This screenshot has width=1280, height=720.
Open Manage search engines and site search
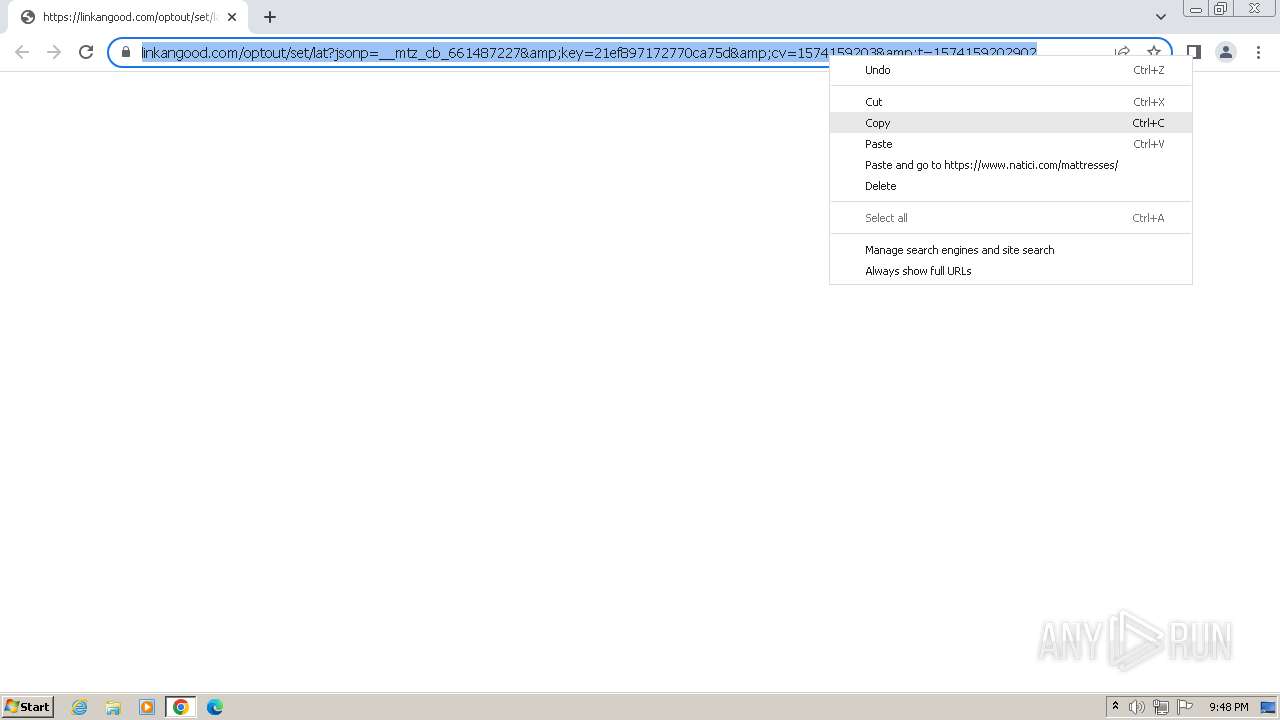[x=1011, y=250]
